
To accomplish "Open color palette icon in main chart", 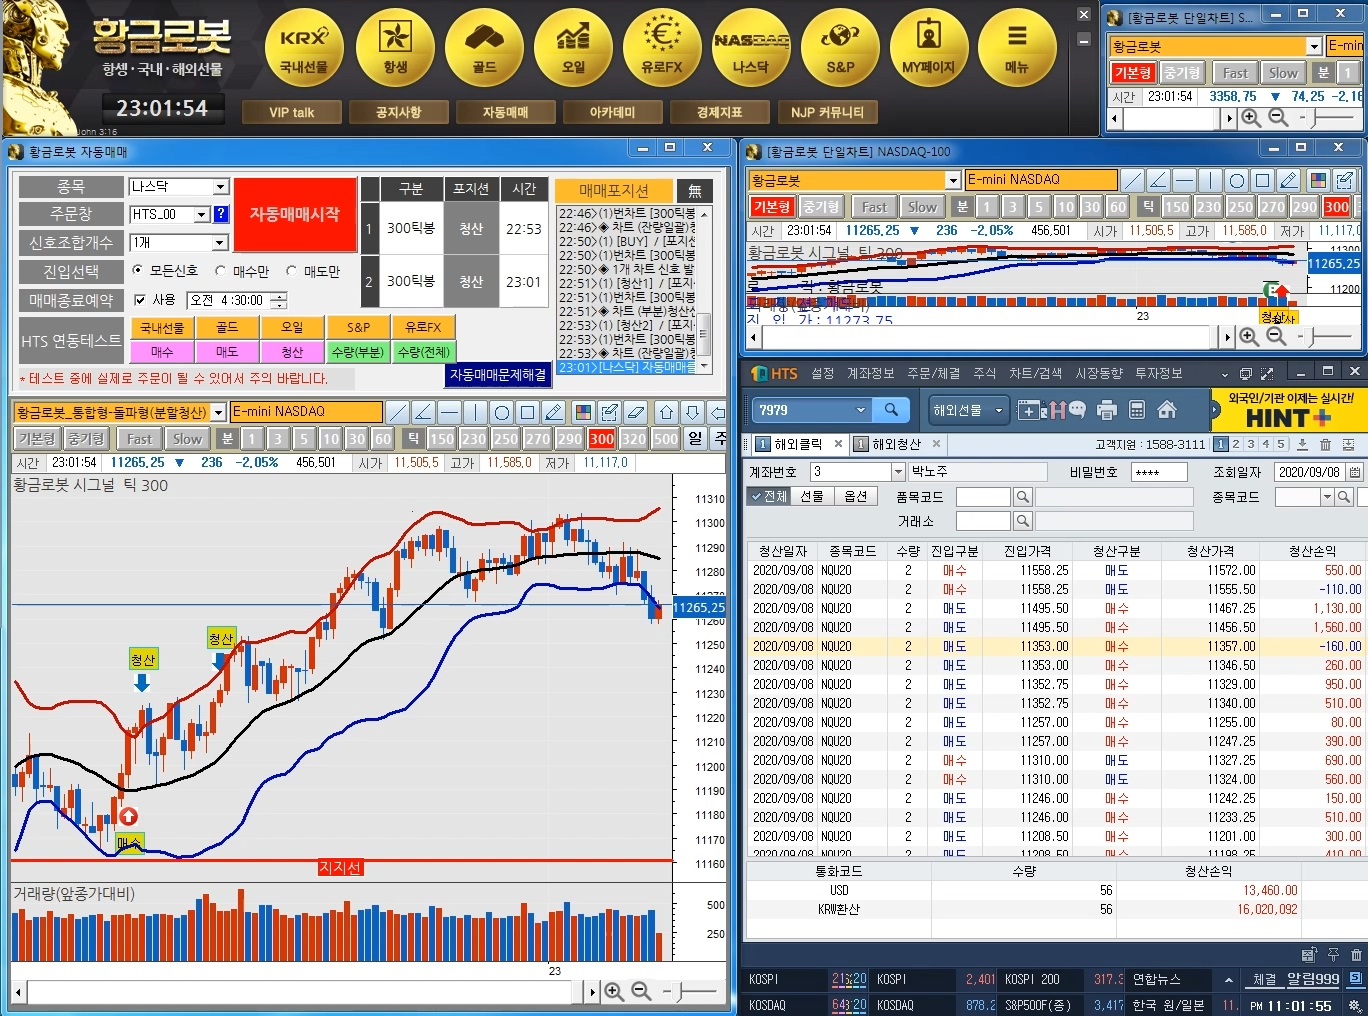I will click(583, 412).
